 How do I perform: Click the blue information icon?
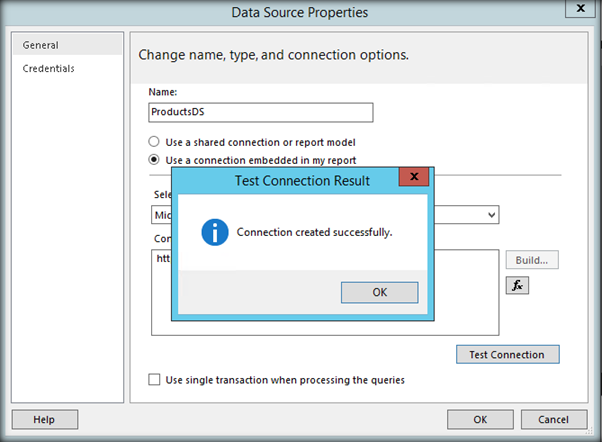214,232
